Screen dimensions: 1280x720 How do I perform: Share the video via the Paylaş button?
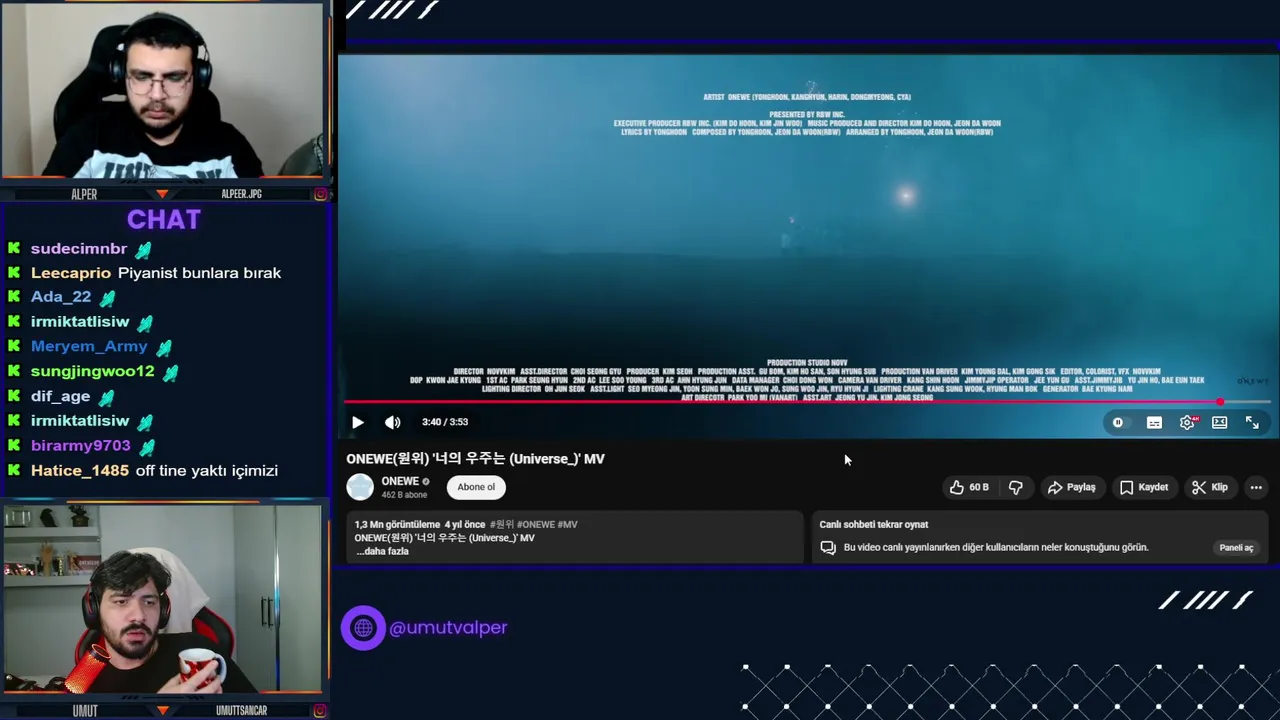pyautogui.click(x=1071, y=487)
